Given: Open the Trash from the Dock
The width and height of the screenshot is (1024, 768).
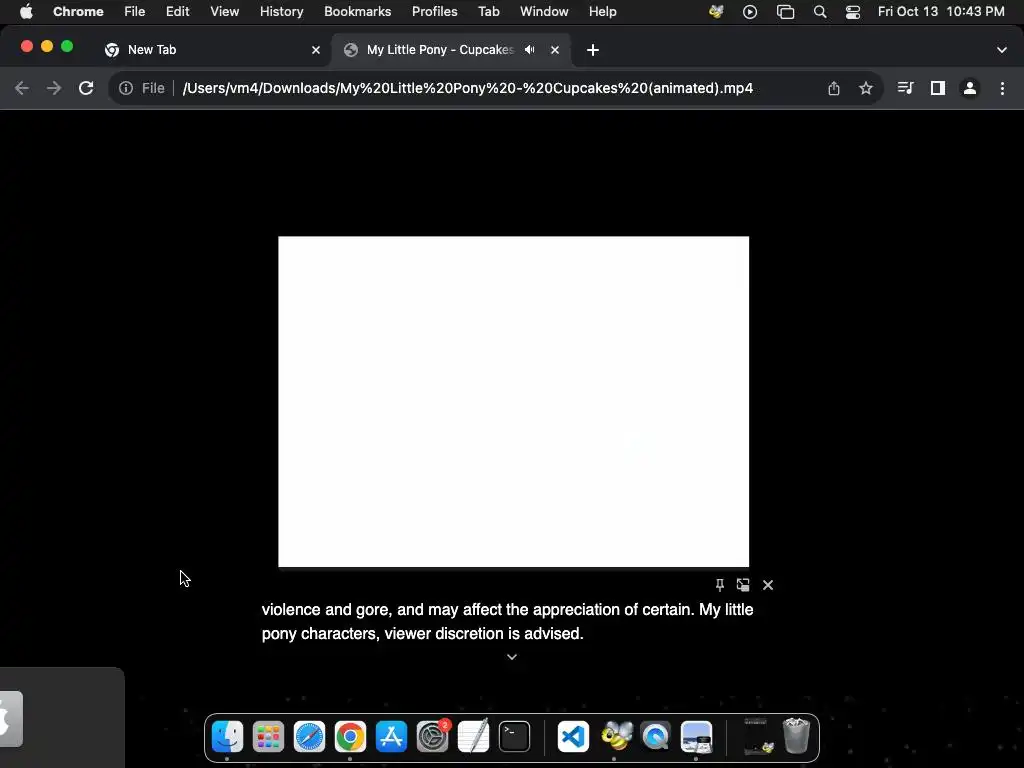Looking at the screenshot, I should tap(796, 735).
